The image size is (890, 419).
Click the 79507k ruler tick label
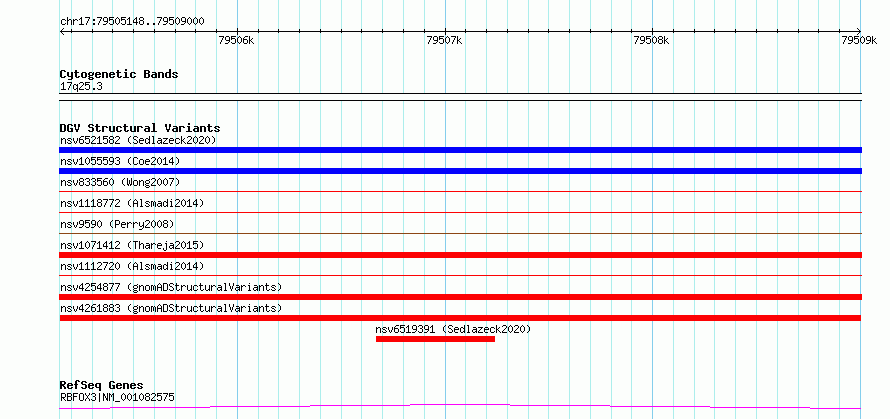click(x=444, y=40)
